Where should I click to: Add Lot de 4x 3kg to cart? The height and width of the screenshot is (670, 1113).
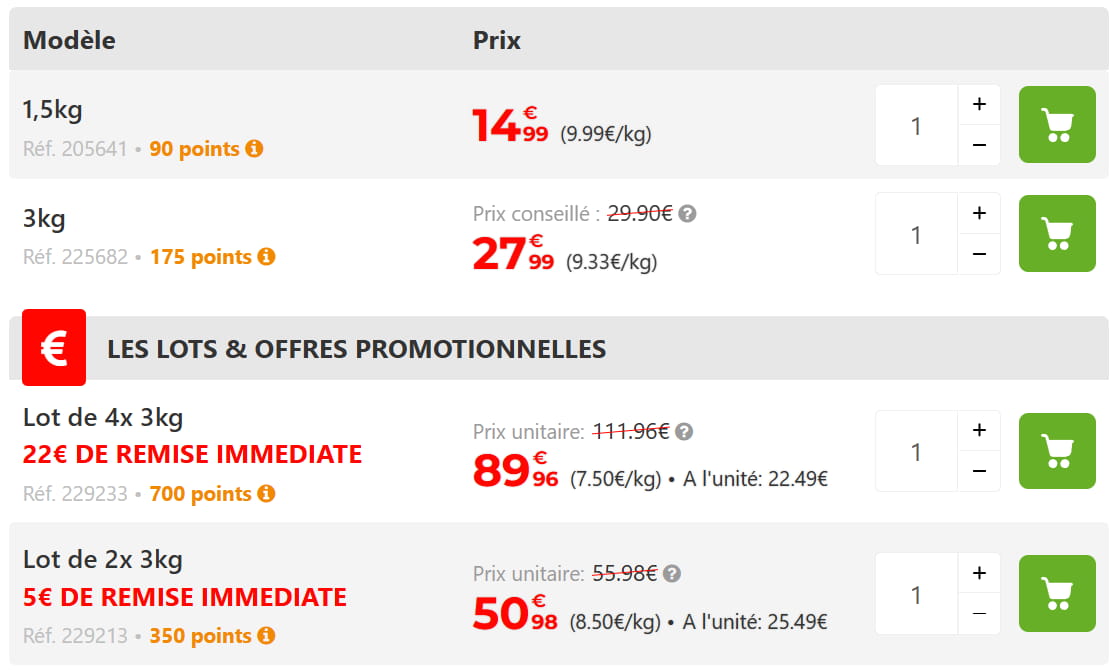[x=1056, y=450]
